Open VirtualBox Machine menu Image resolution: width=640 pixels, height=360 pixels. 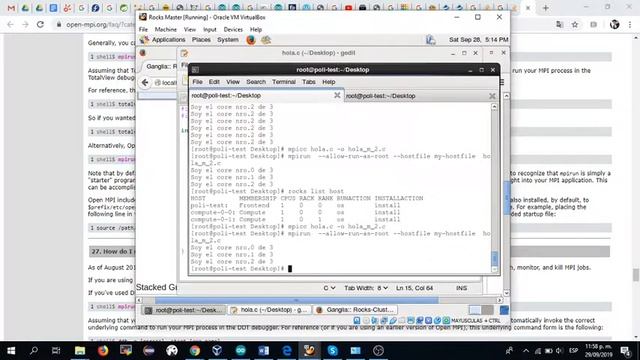(166, 29)
